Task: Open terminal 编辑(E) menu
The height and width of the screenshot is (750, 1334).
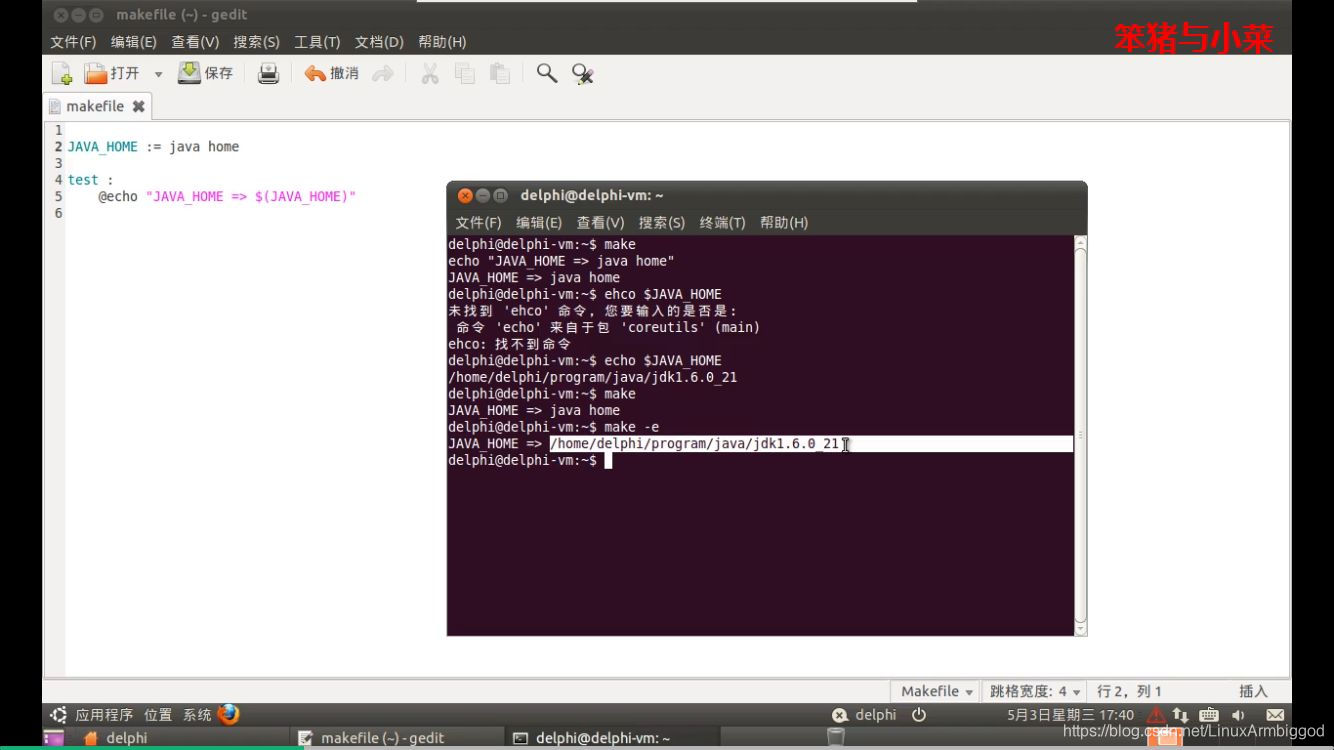Action: click(539, 222)
